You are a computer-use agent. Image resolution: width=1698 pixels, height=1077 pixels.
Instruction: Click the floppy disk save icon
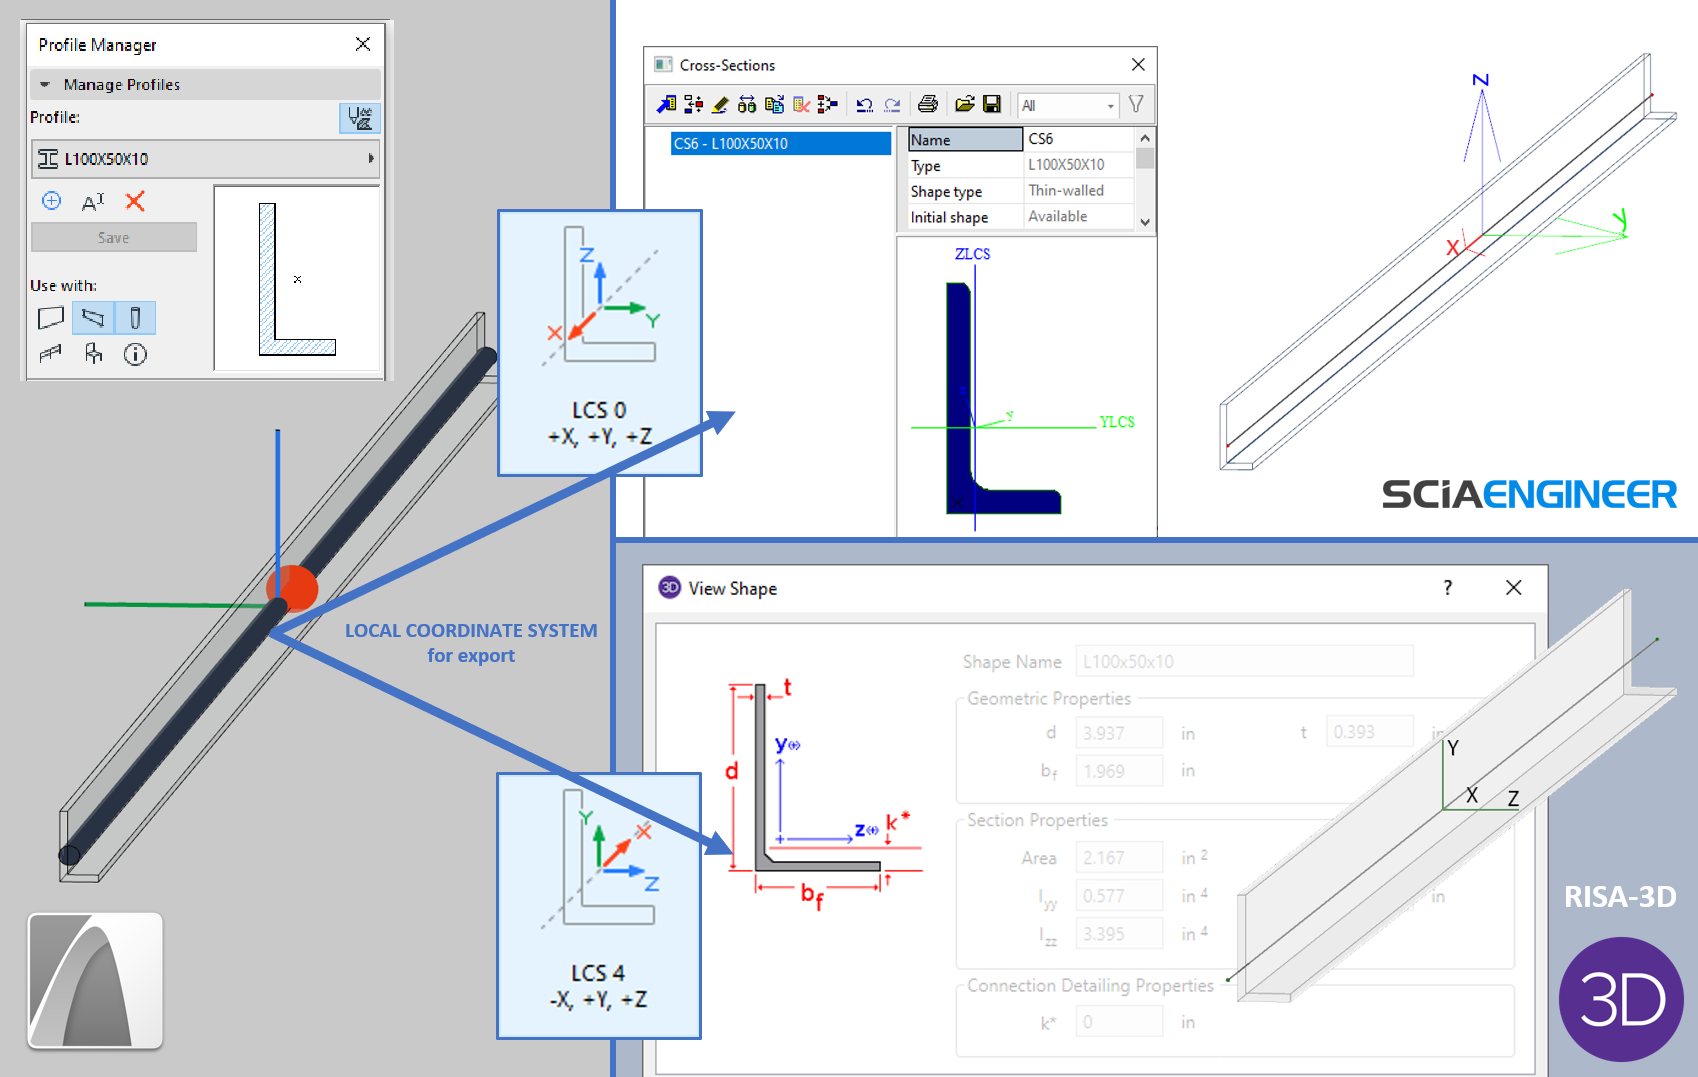[x=992, y=104]
